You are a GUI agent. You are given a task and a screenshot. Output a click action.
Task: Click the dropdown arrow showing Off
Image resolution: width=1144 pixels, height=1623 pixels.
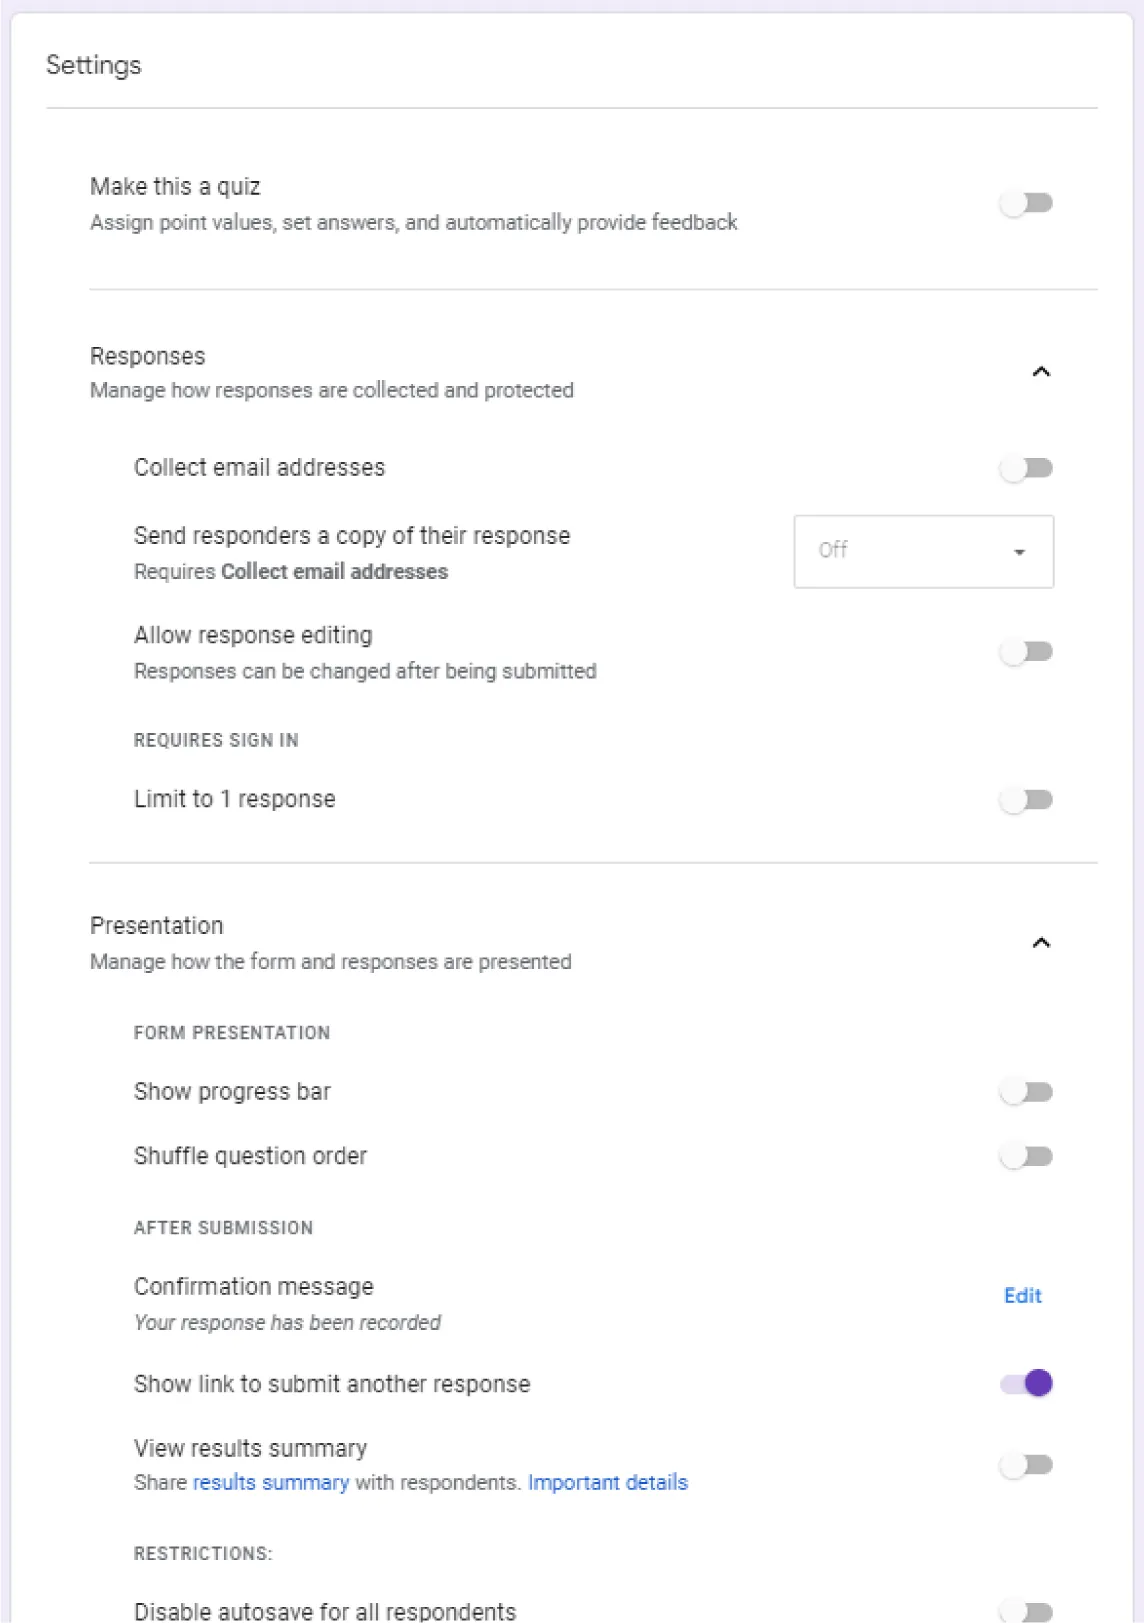[x=1018, y=551]
